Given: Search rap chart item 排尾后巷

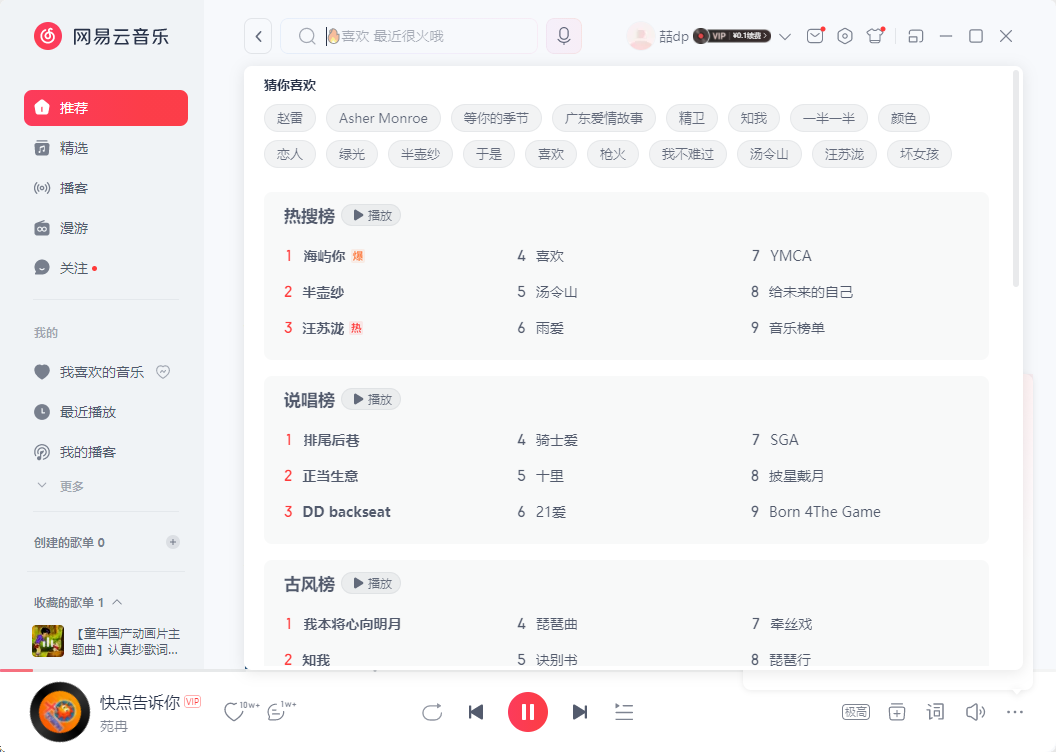Looking at the screenshot, I should (x=331, y=440).
